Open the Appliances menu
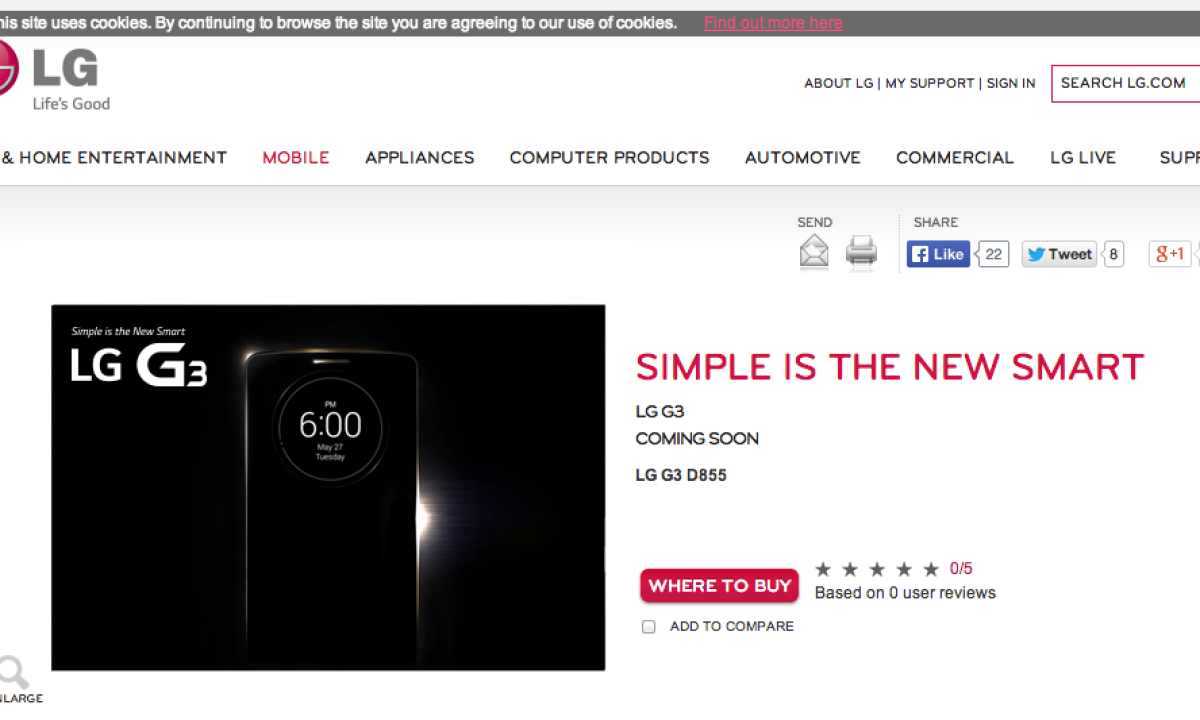The height and width of the screenshot is (720, 1200). (420, 157)
